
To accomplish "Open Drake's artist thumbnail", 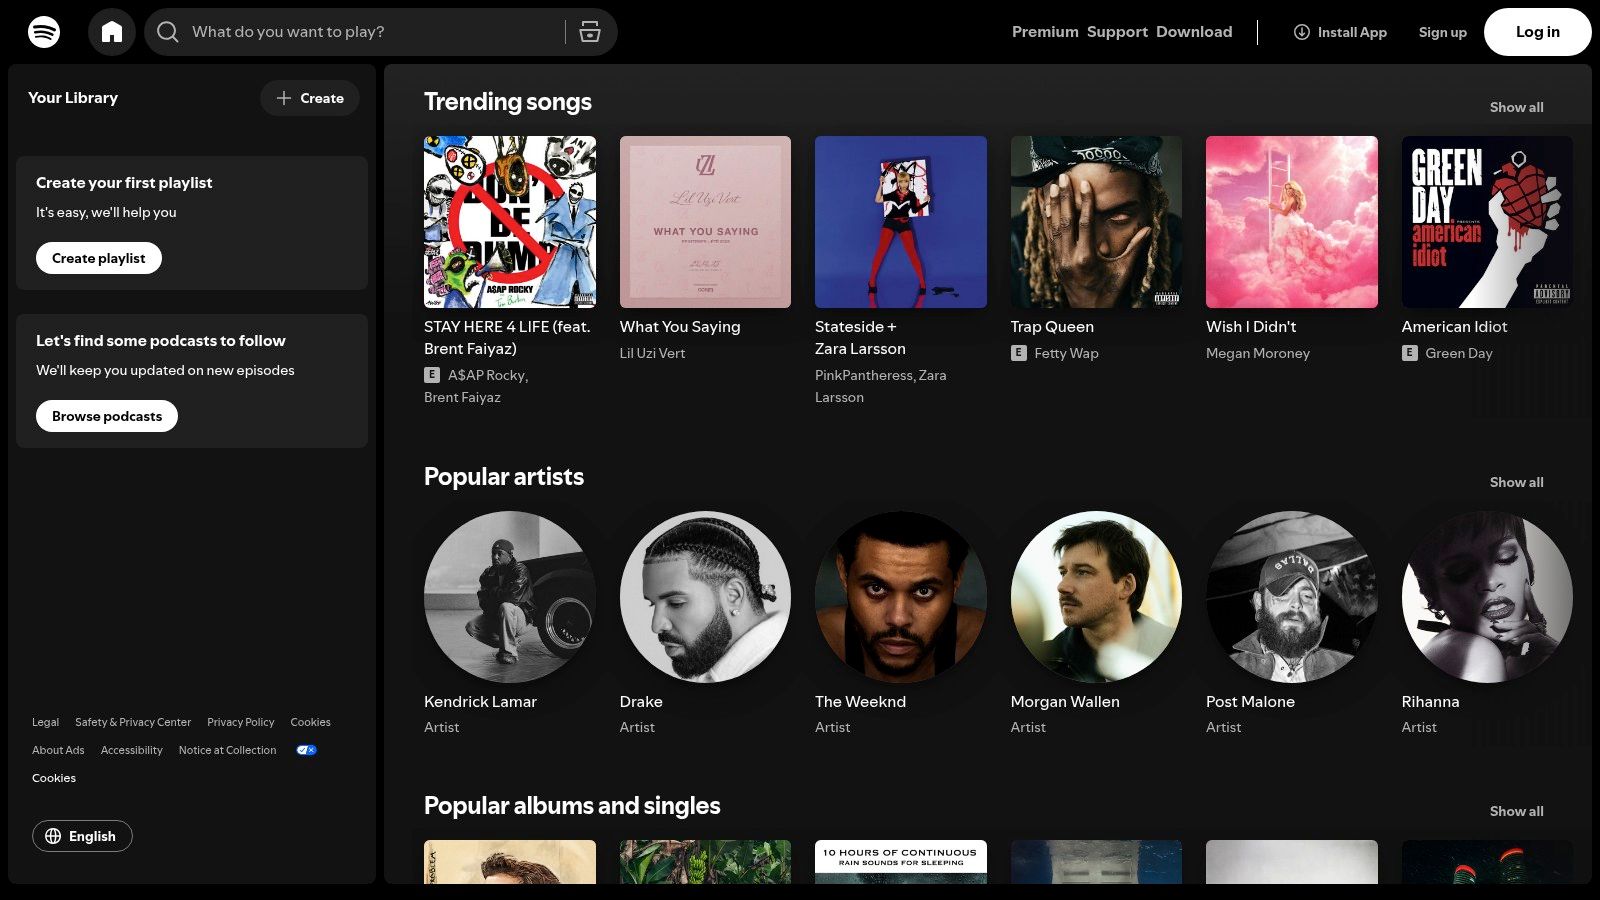I will point(704,597).
